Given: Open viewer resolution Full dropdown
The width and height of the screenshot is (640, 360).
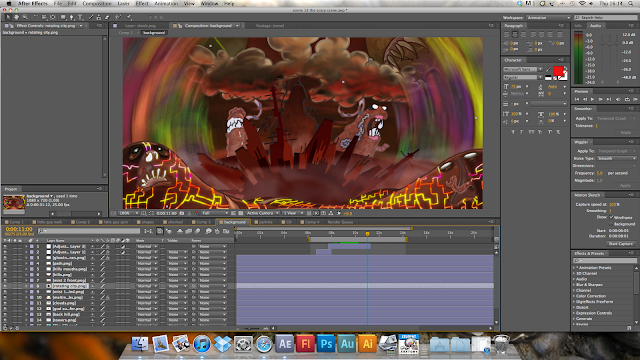Looking at the screenshot, I should pos(215,213).
